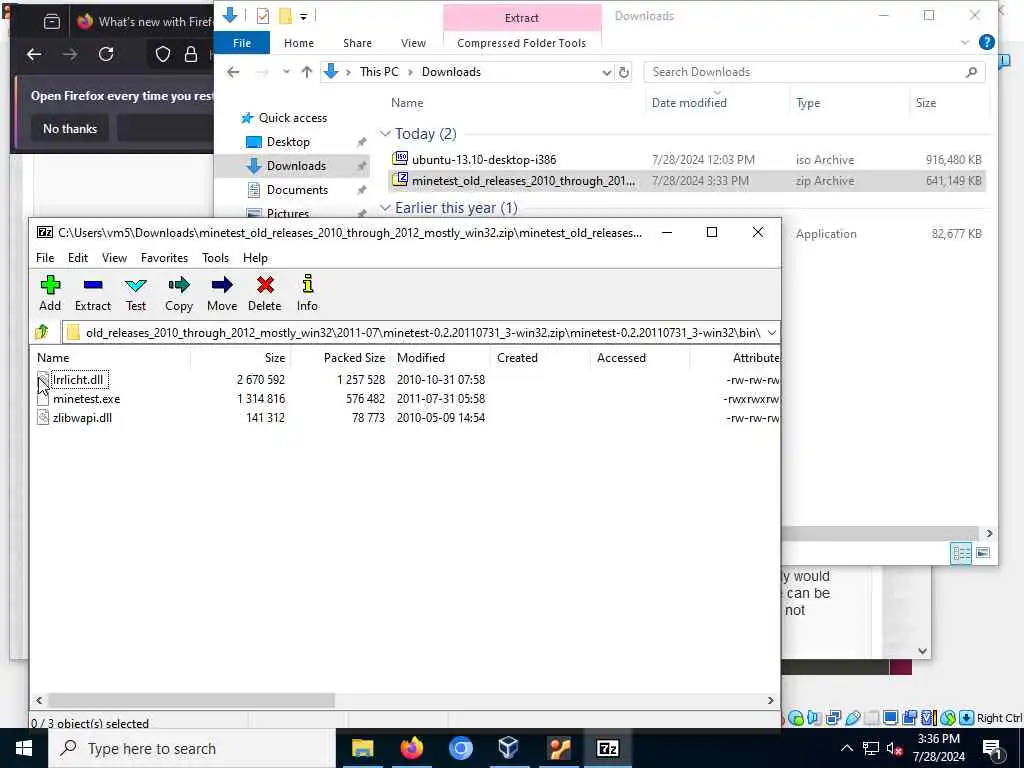Reload page in Firefox
This screenshot has width=1024, height=768.
[106, 54]
